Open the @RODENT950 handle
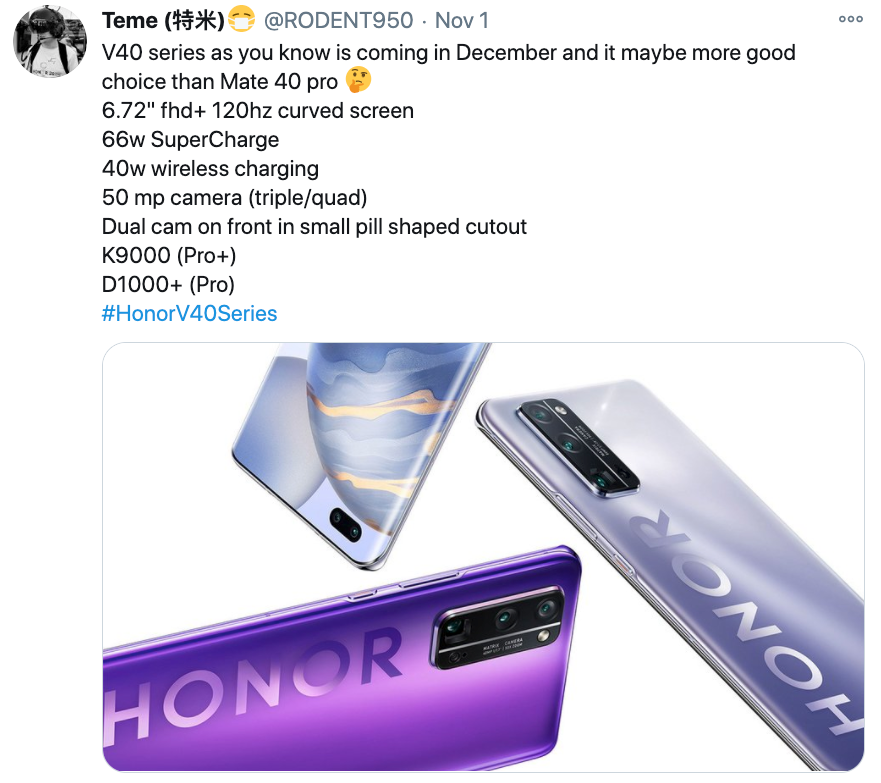This screenshot has width=881, height=783. [x=338, y=20]
